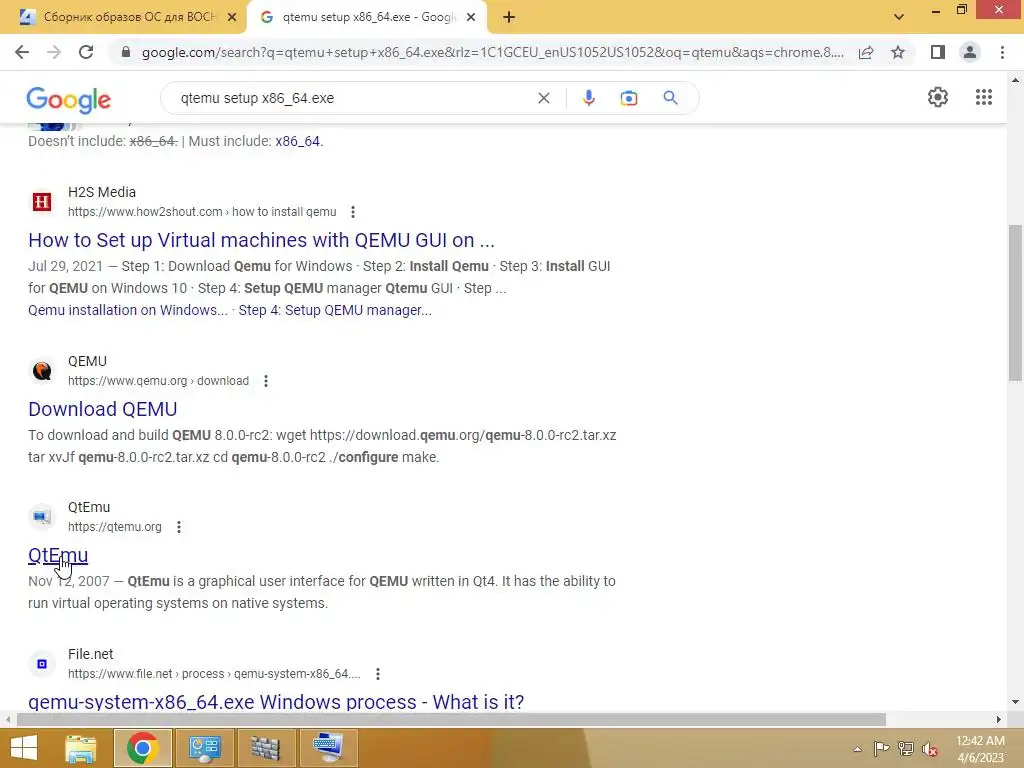Open Step 4: Setup QEMU manager sitelink

coord(335,310)
